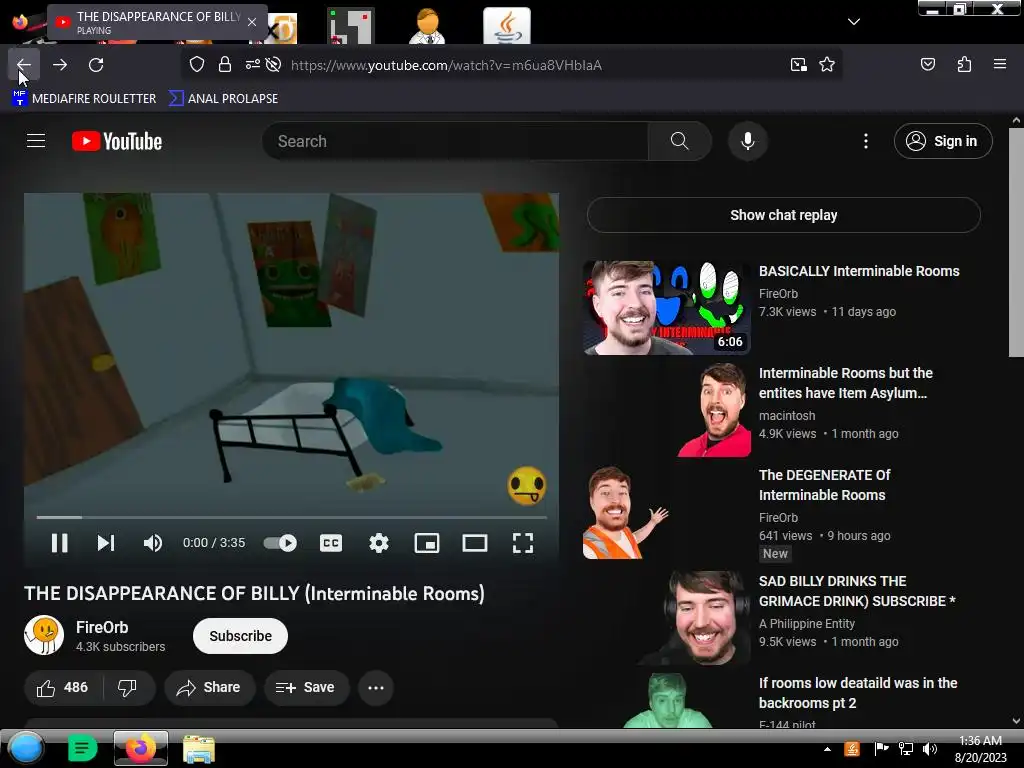This screenshot has height=768, width=1024.
Task: Toggle the autoplay switch off
Action: (280, 543)
